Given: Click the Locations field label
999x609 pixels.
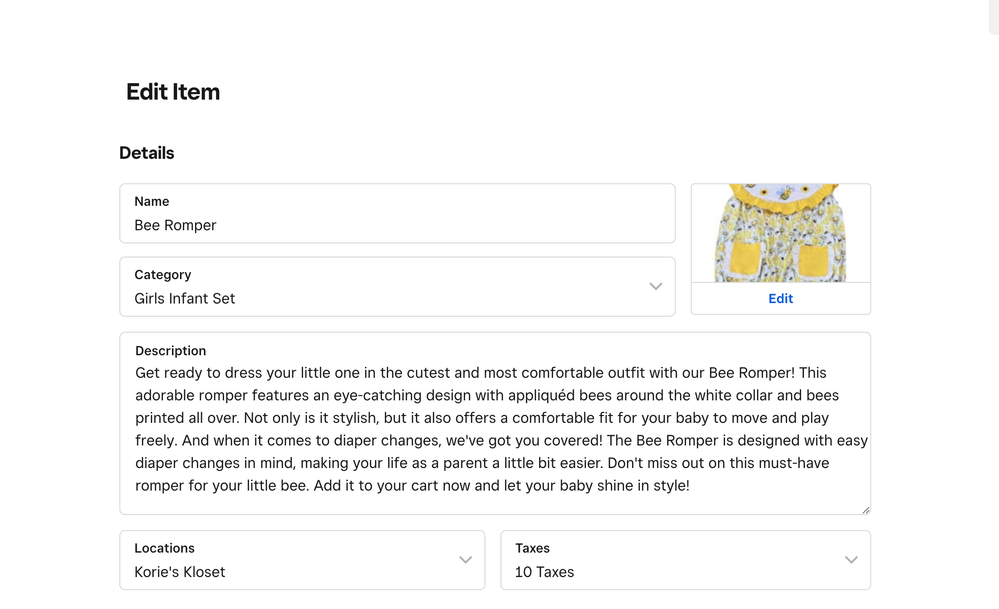Looking at the screenshot, I should [x=165, y=548].
